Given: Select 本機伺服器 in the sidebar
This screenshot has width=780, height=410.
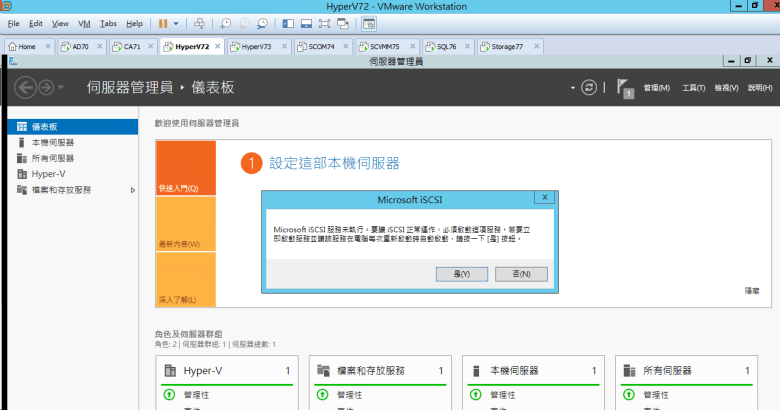Looking at the screenshot, I should pyautogui.click(x=46, y=142).
